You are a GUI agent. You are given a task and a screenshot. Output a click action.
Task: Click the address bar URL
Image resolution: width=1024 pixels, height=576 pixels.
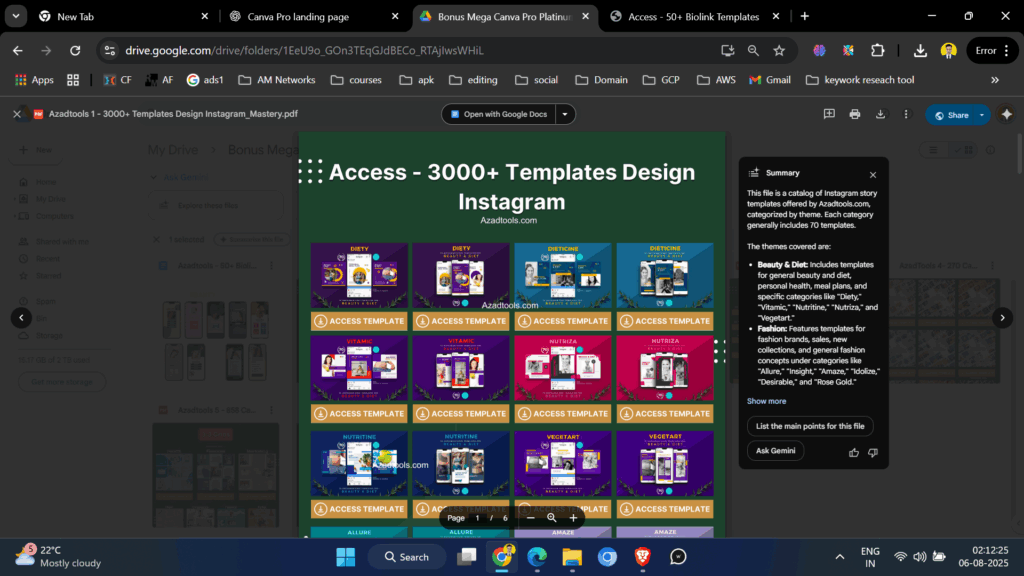(304, 50)
